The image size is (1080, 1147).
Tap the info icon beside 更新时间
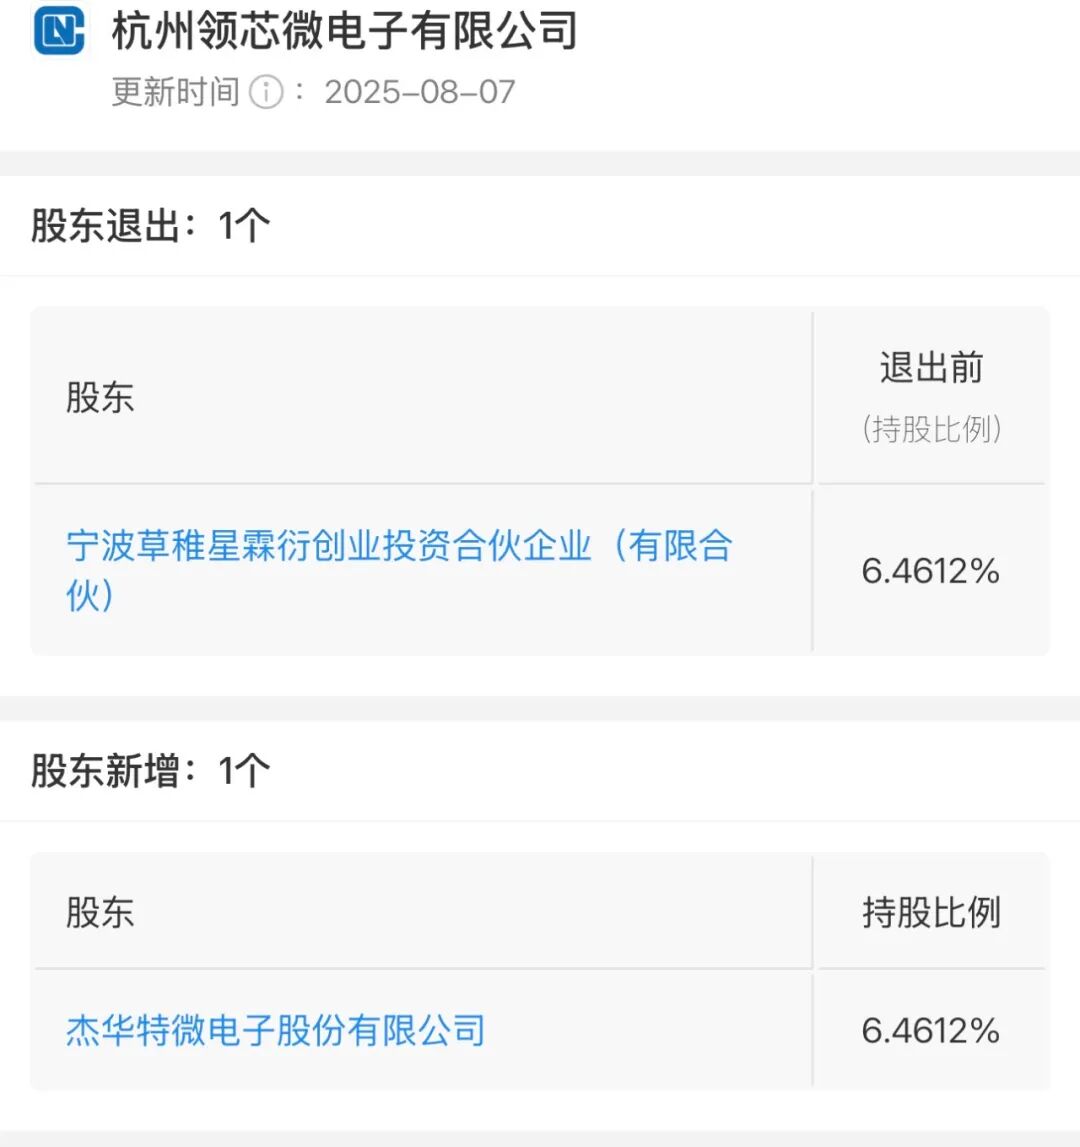[265, 93]
